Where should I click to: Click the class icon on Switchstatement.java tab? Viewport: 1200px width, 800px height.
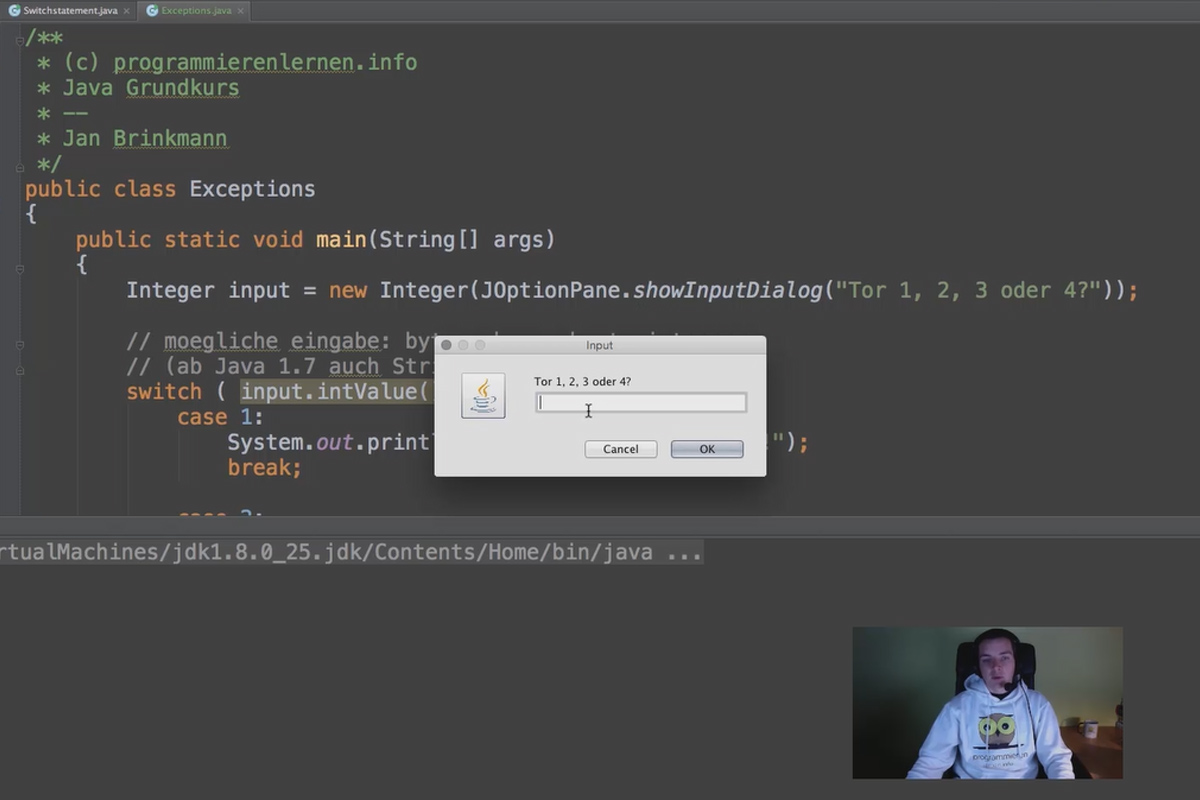point(14,11)
